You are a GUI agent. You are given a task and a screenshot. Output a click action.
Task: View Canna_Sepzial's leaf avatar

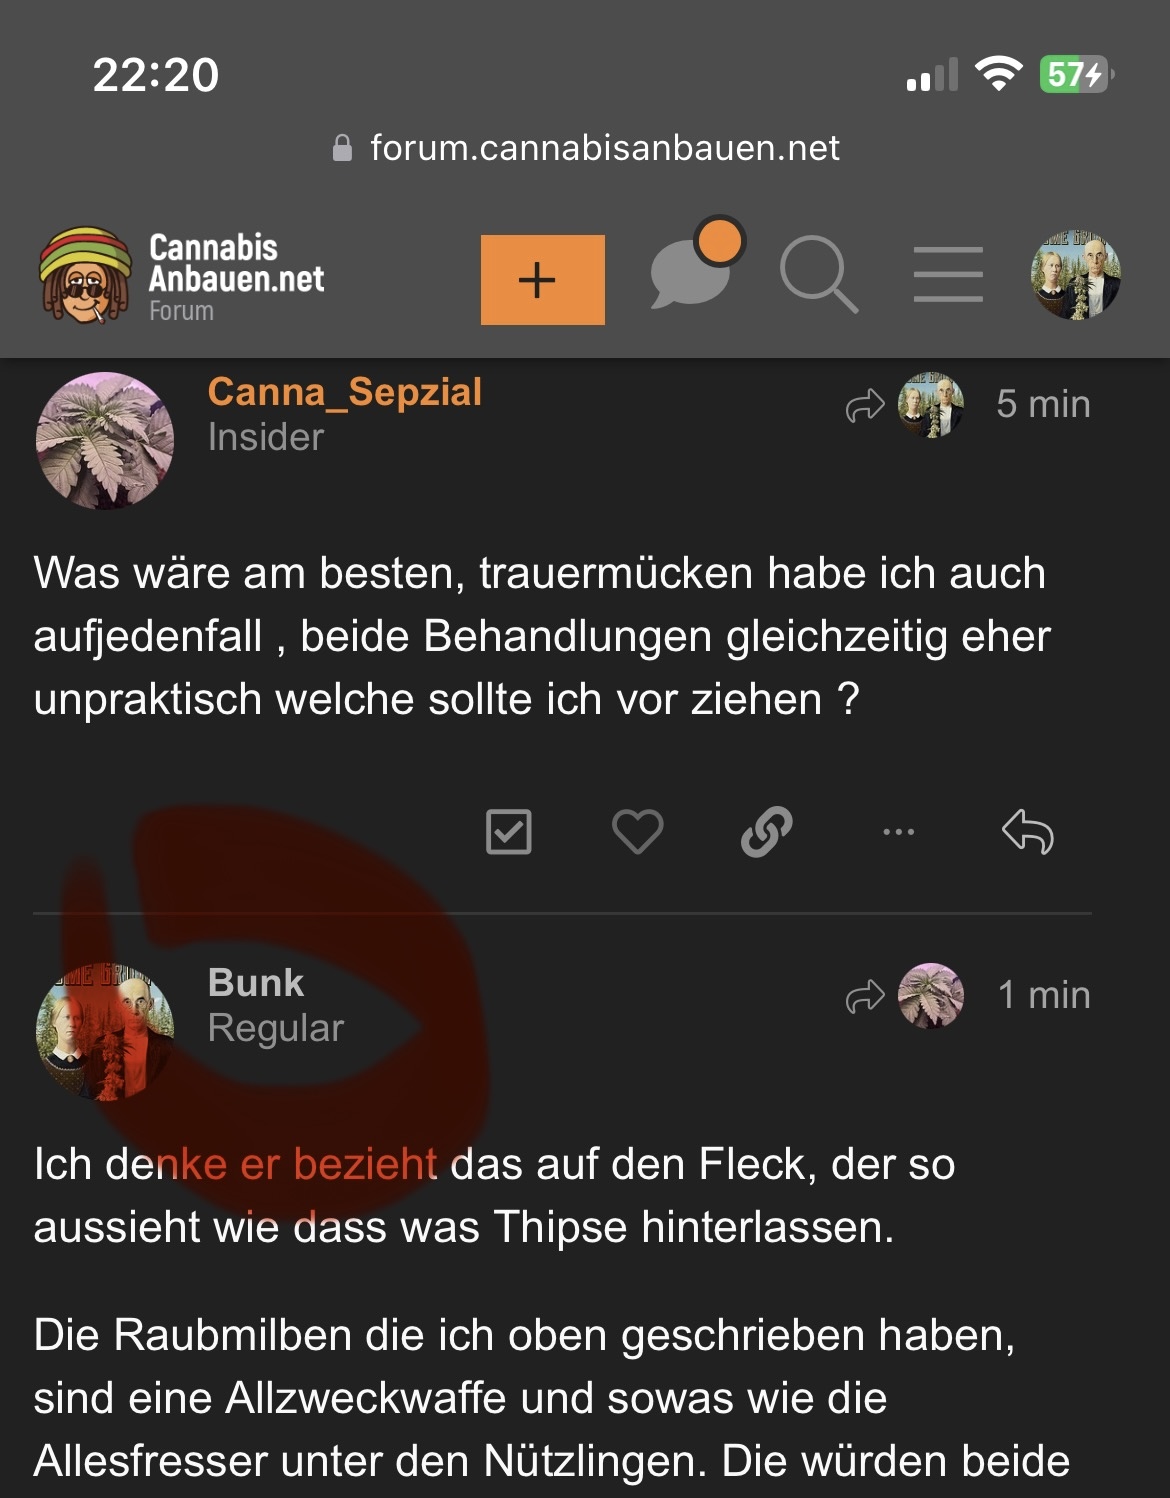105,441
